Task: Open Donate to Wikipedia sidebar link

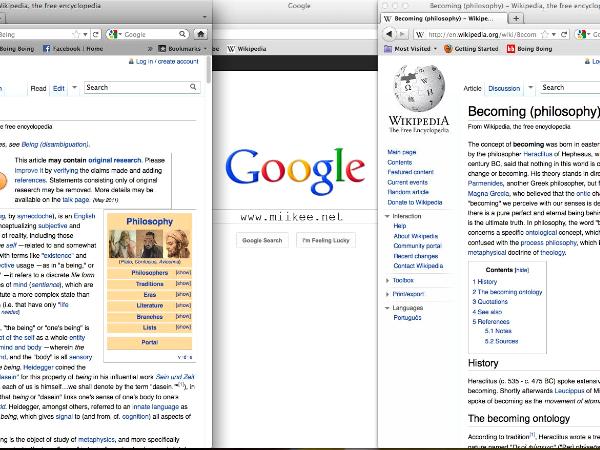Action: click(x=415, y=202)
